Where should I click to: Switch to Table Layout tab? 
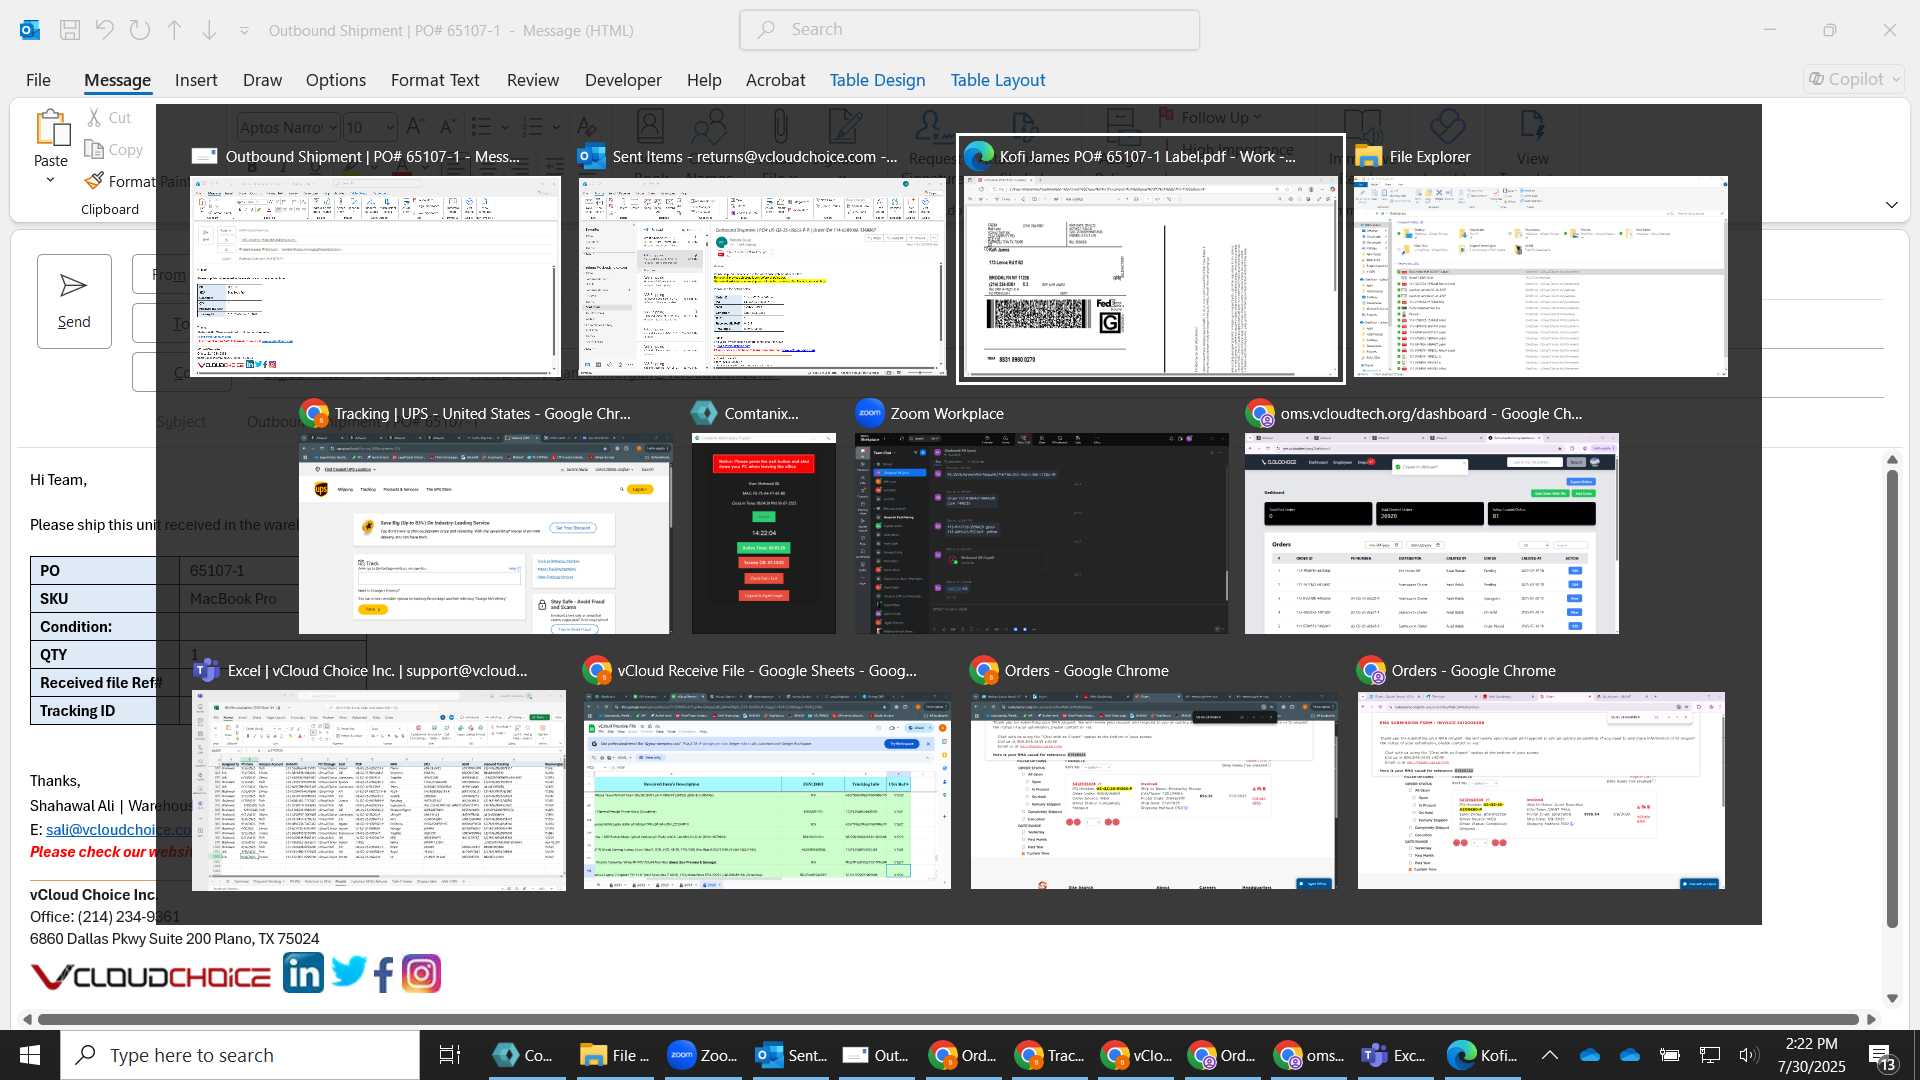(x=998, y=80)
